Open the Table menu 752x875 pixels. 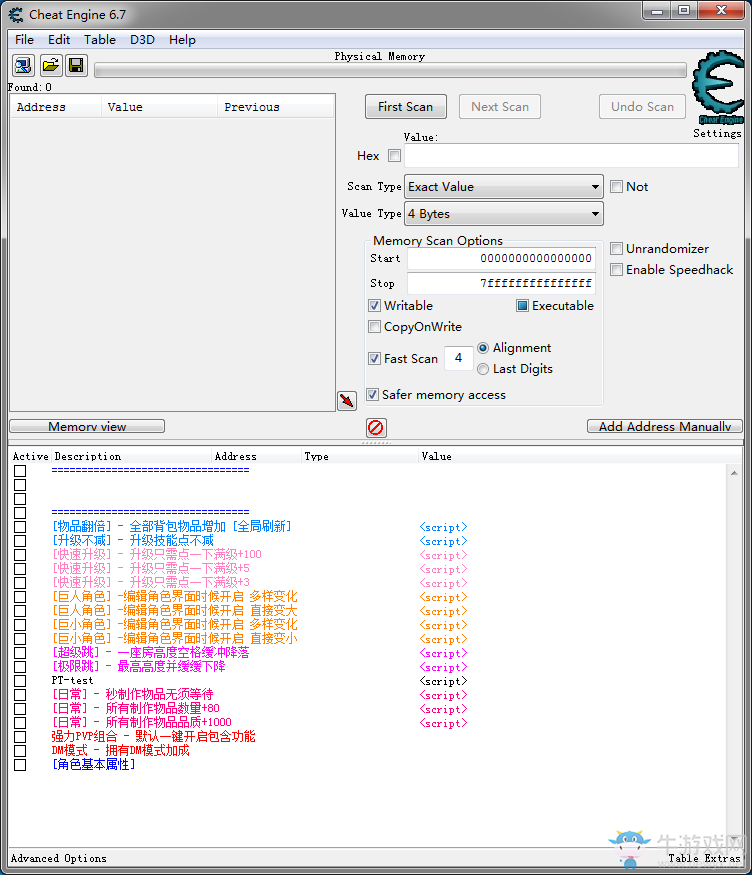click(x=100, y=40)
